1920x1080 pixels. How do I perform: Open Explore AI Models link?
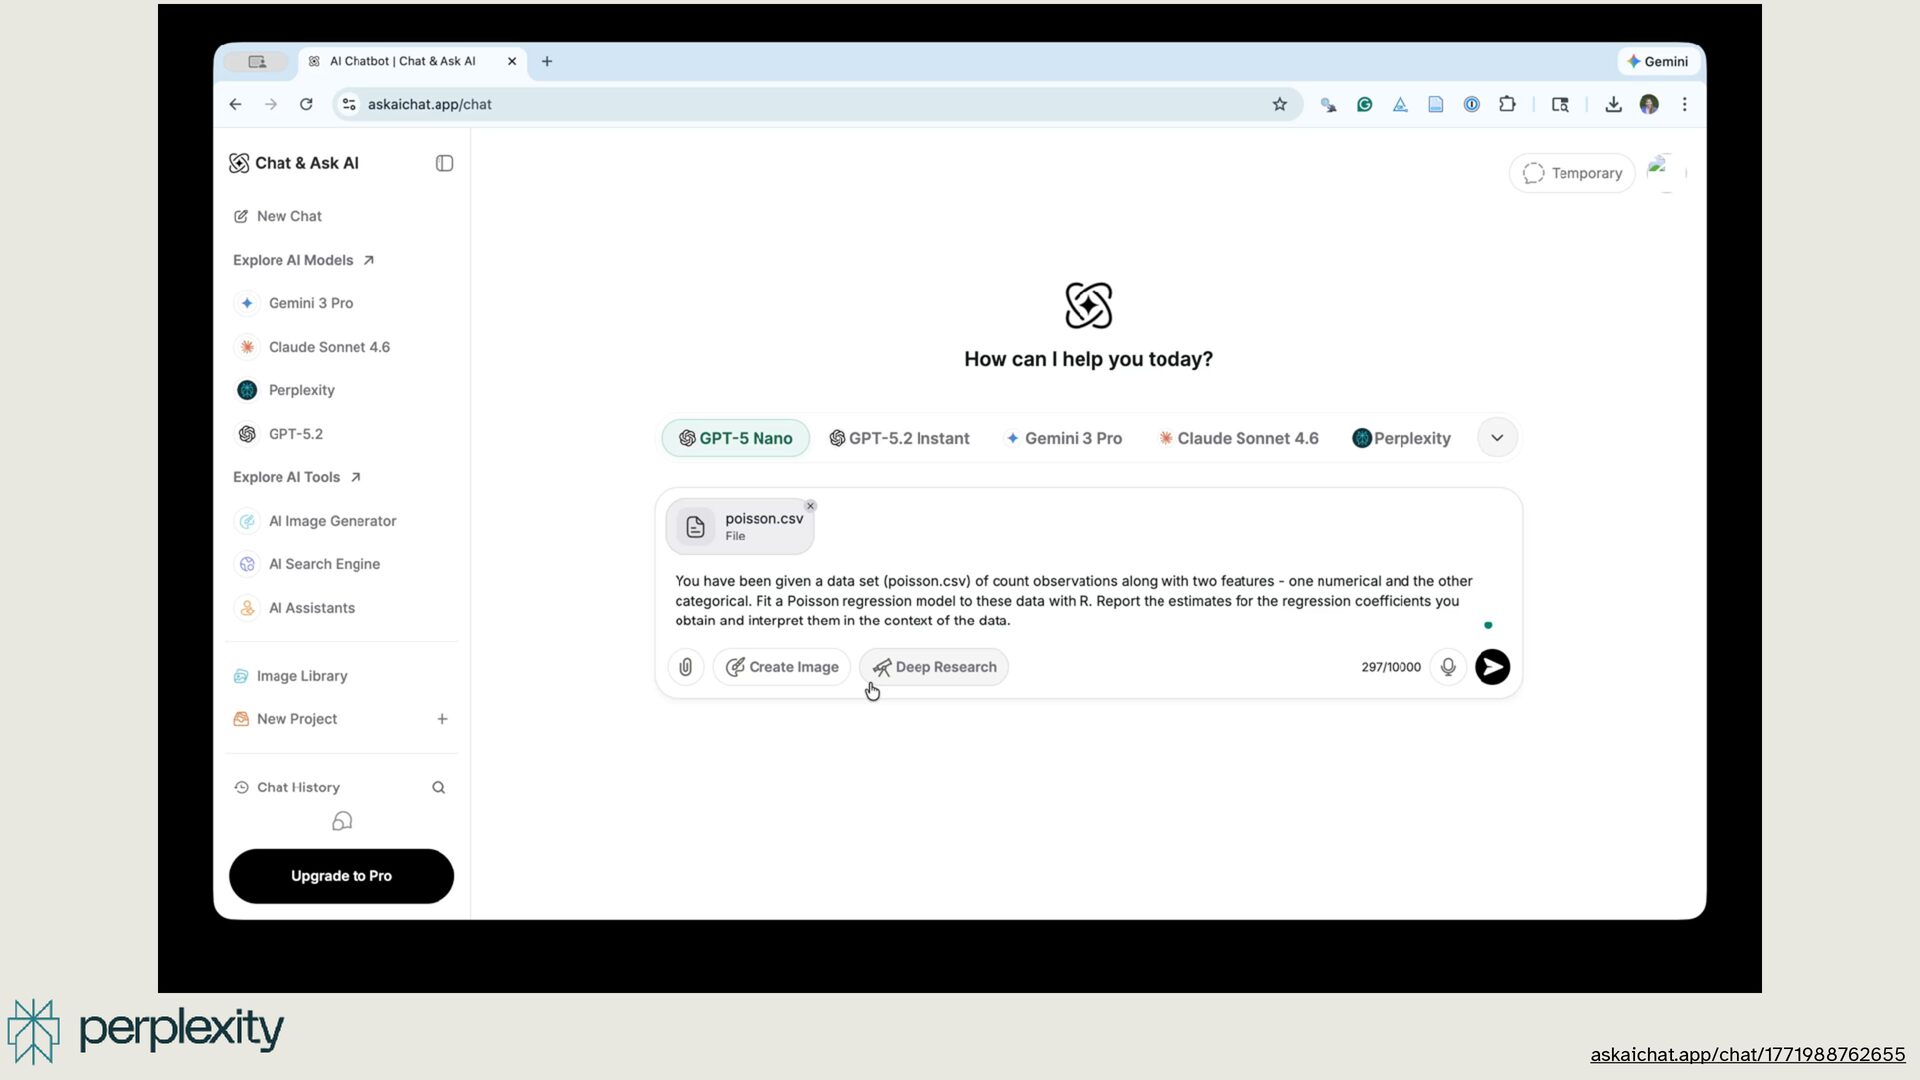(303, 260)
